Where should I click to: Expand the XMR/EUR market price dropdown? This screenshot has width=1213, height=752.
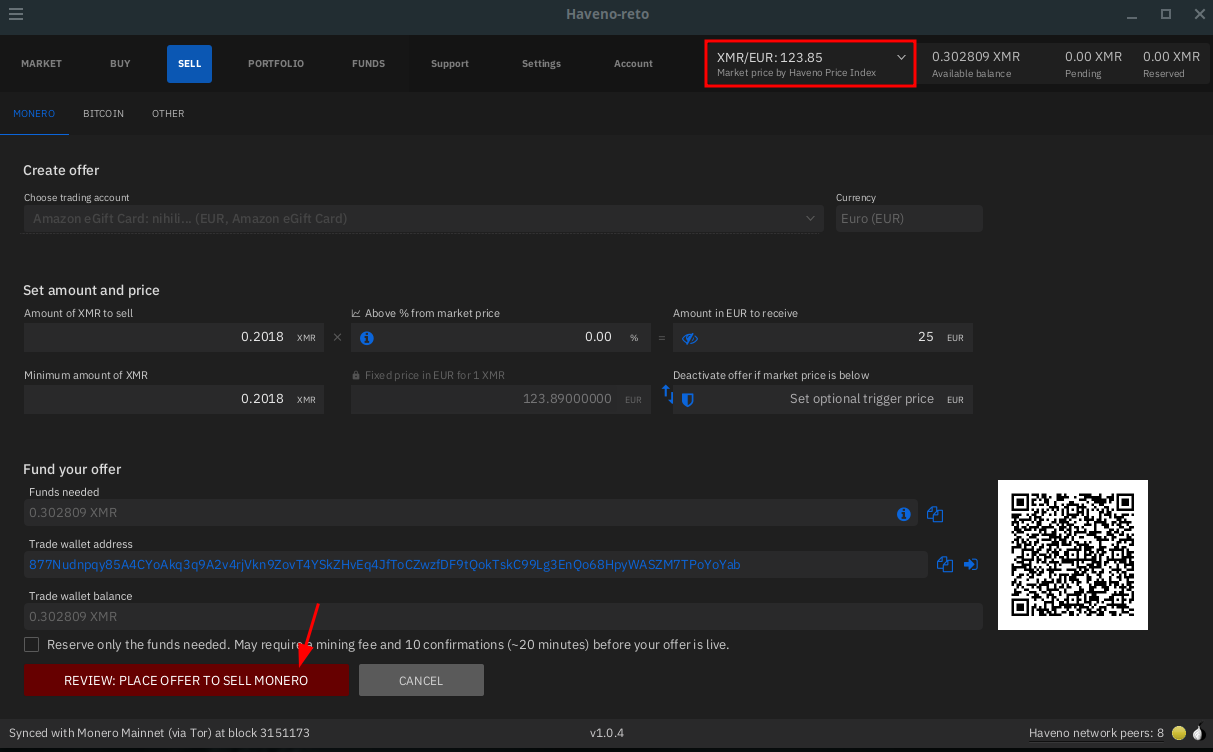[810, 64]
